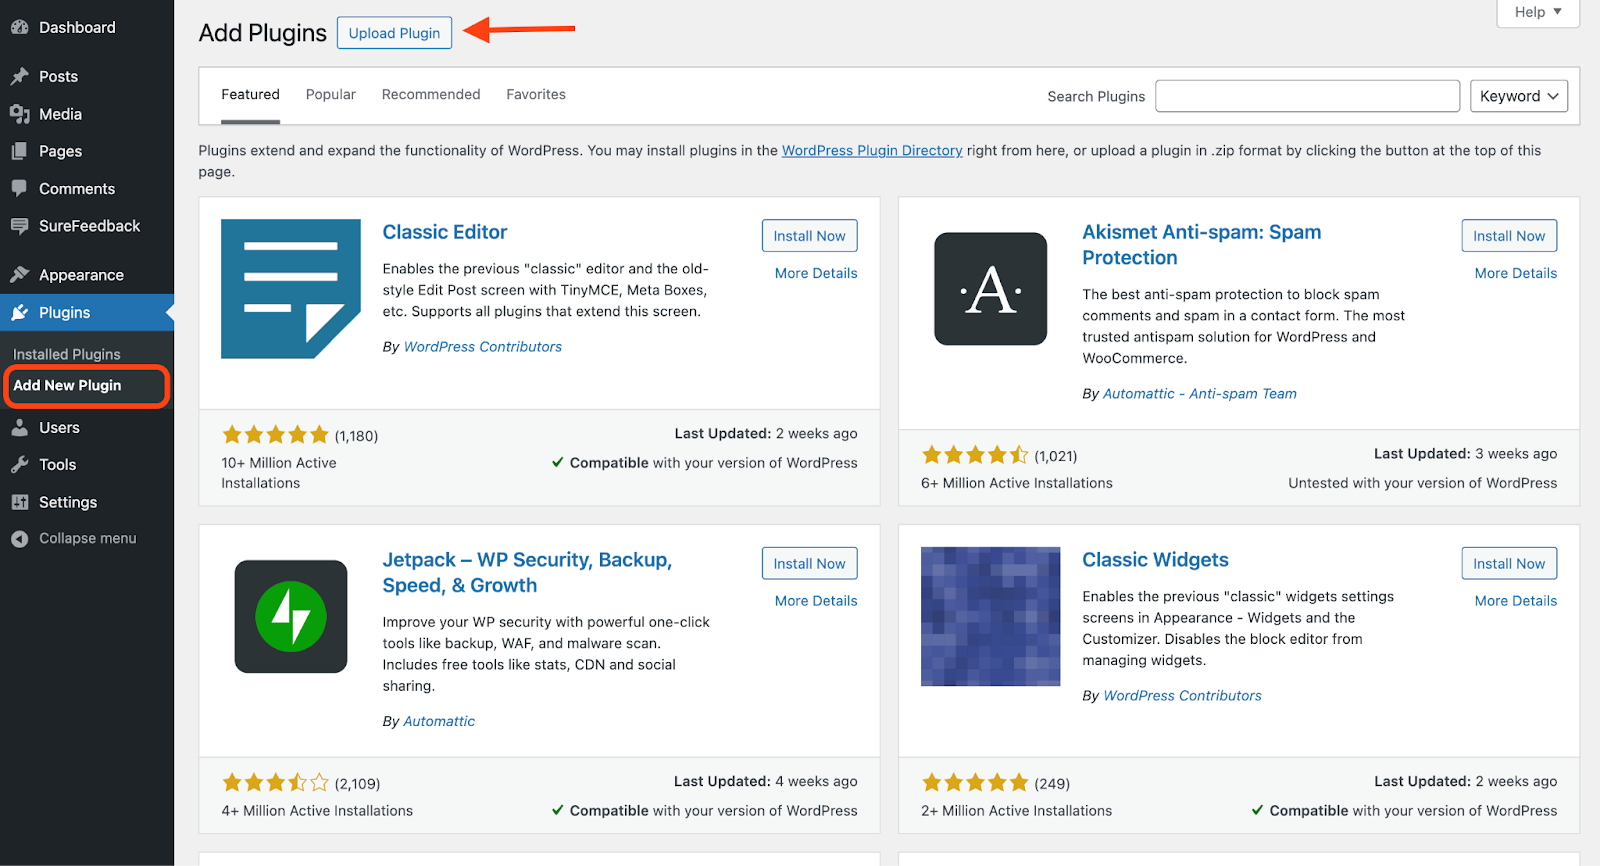Click the Collapse menu arrow icon

(20, 538)
